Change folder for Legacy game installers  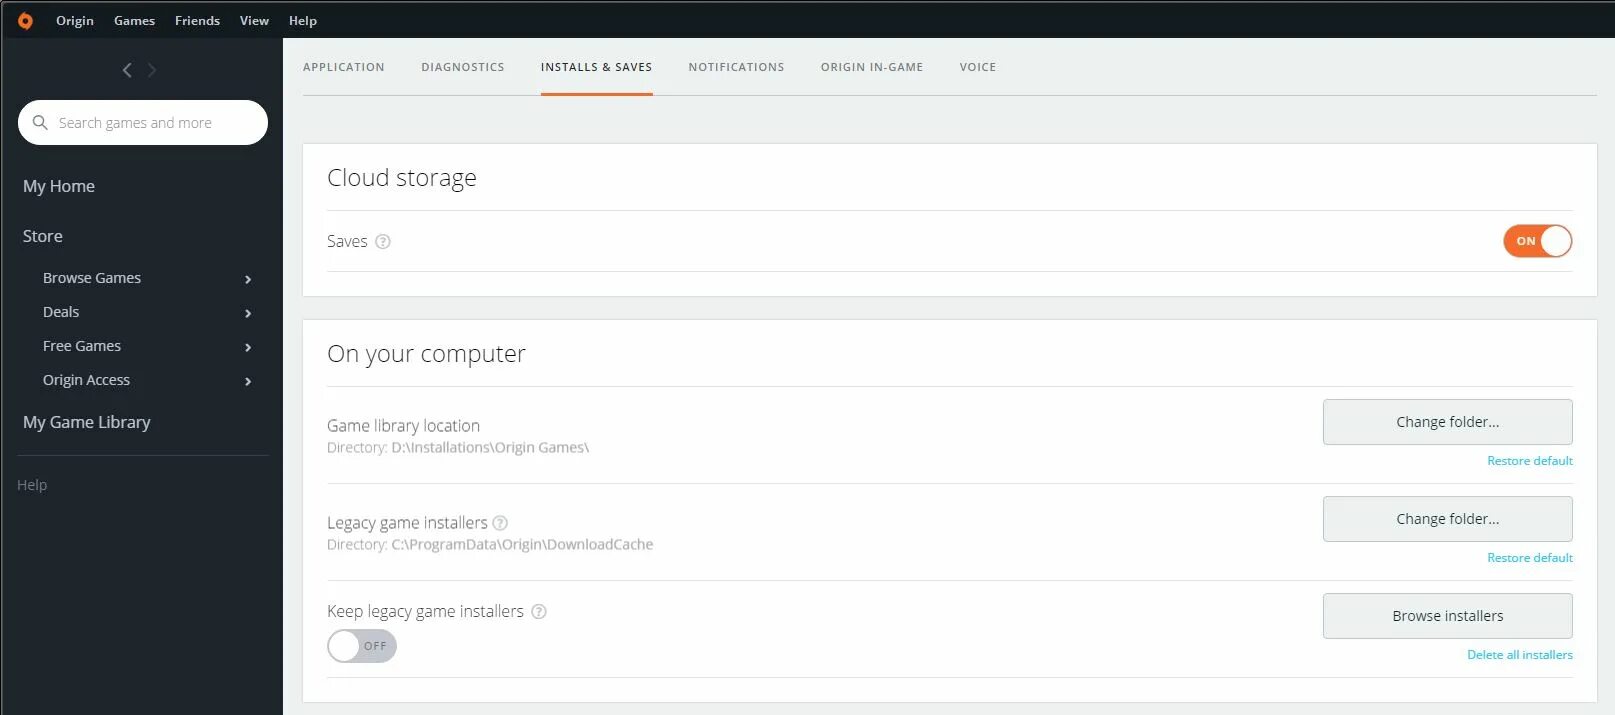click(x=1448, y=519)
